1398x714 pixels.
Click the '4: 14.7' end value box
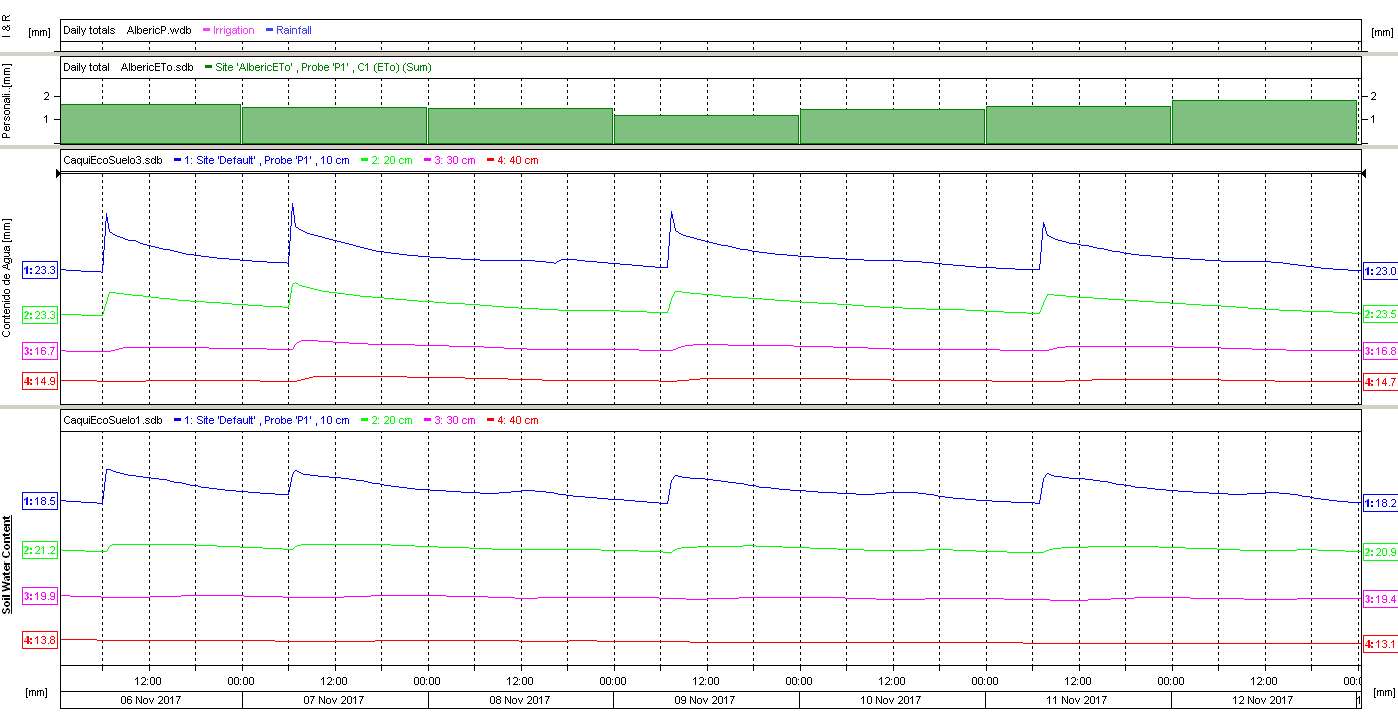coord(1380,382)
